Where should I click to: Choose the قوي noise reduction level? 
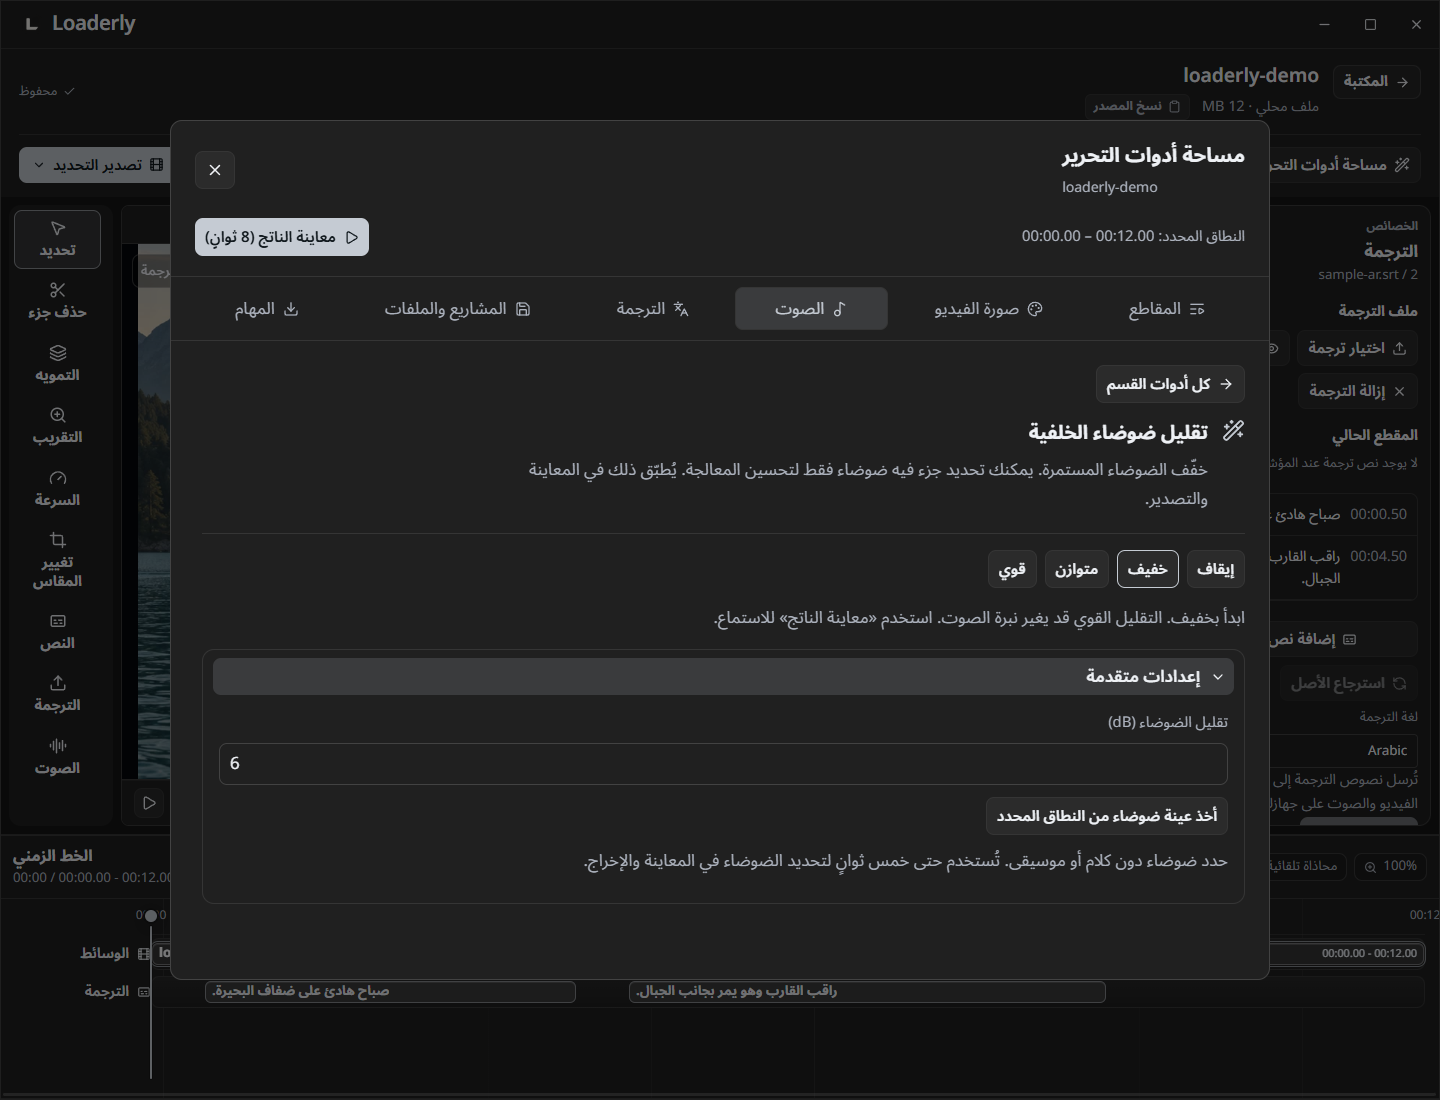click(x=1012, y=569)
